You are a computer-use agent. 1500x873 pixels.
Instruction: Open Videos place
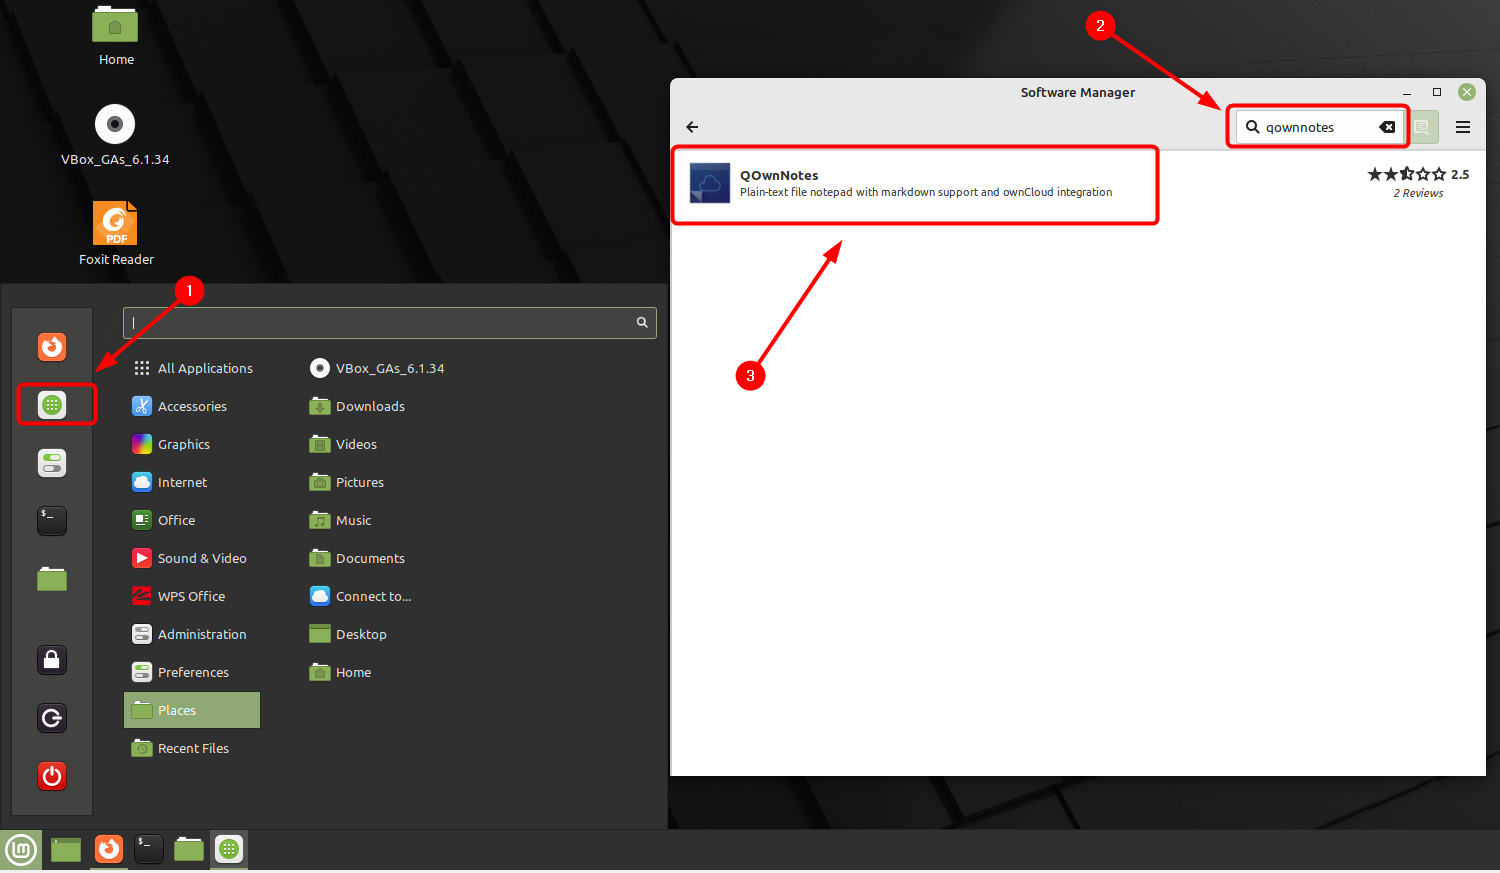[x=344, y=444]
